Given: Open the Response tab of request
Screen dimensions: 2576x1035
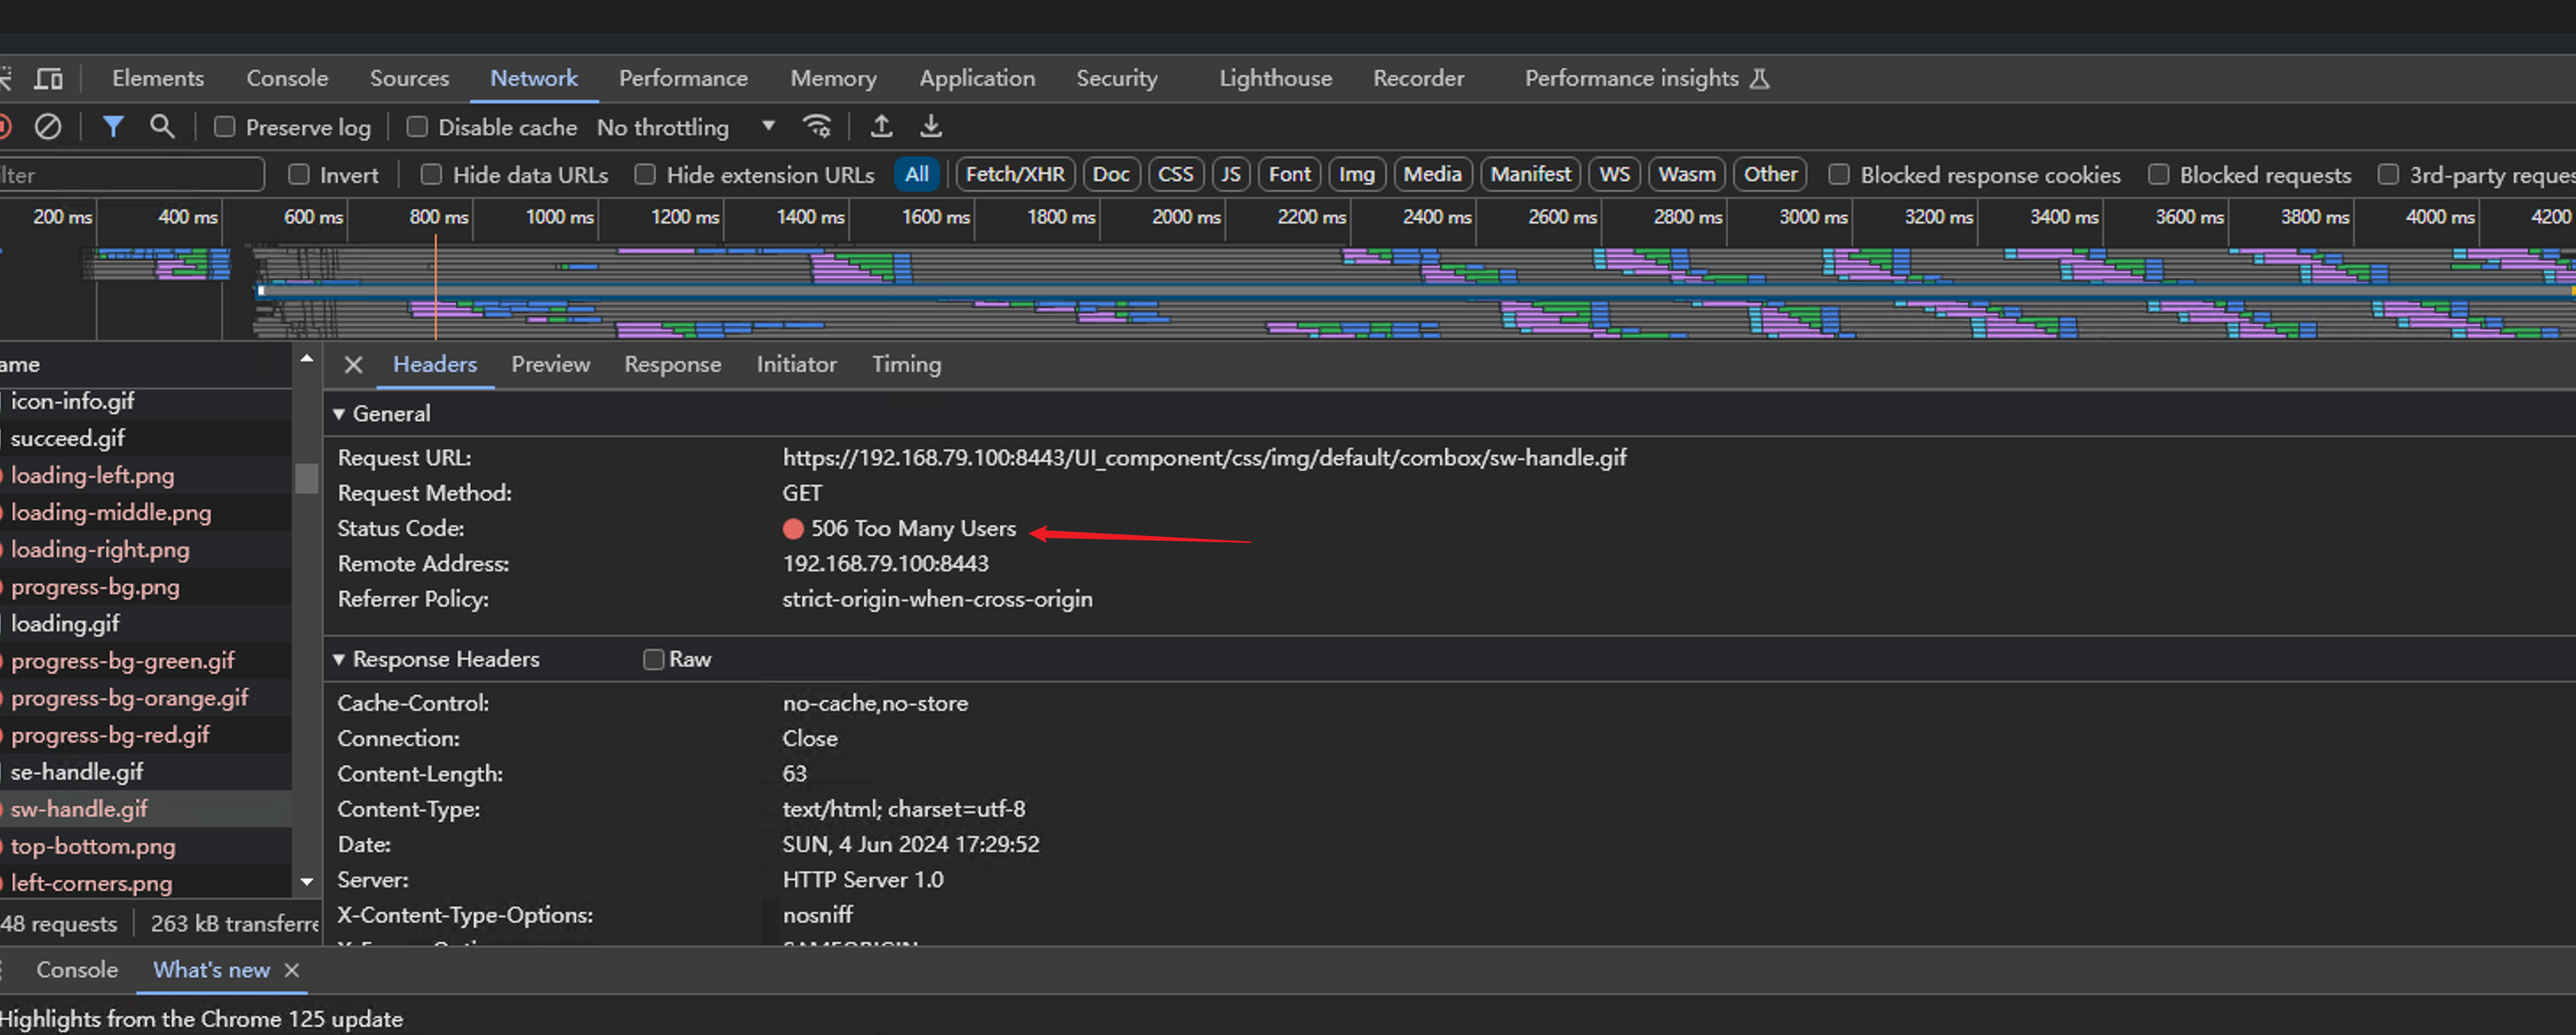Looking at the screenshot, I should (673, 364).
